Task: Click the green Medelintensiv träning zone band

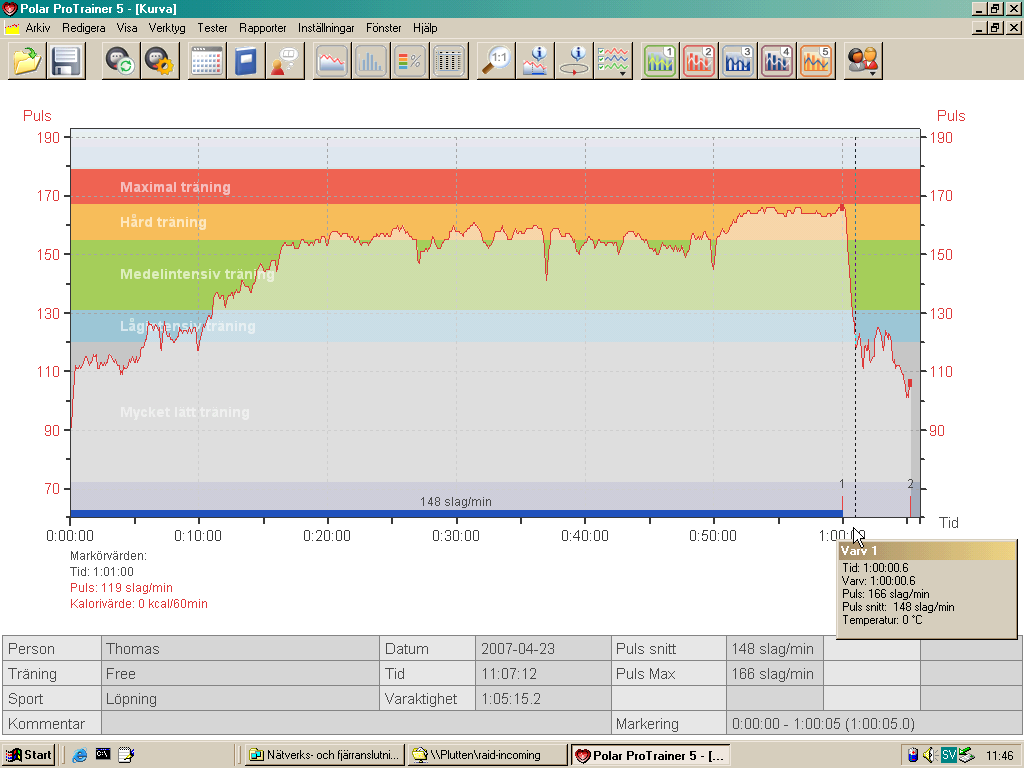Action: (x=495, y=275)
